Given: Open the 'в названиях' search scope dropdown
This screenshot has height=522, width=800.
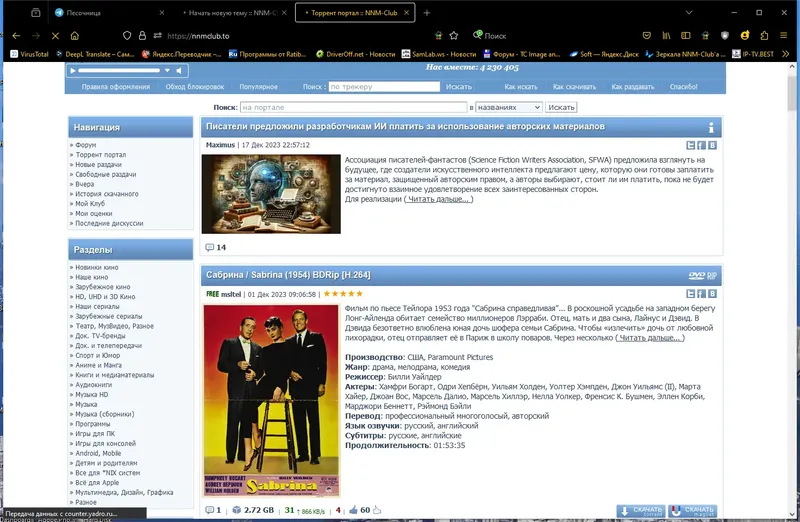Looking at the screenshot, I should (509, 107).
